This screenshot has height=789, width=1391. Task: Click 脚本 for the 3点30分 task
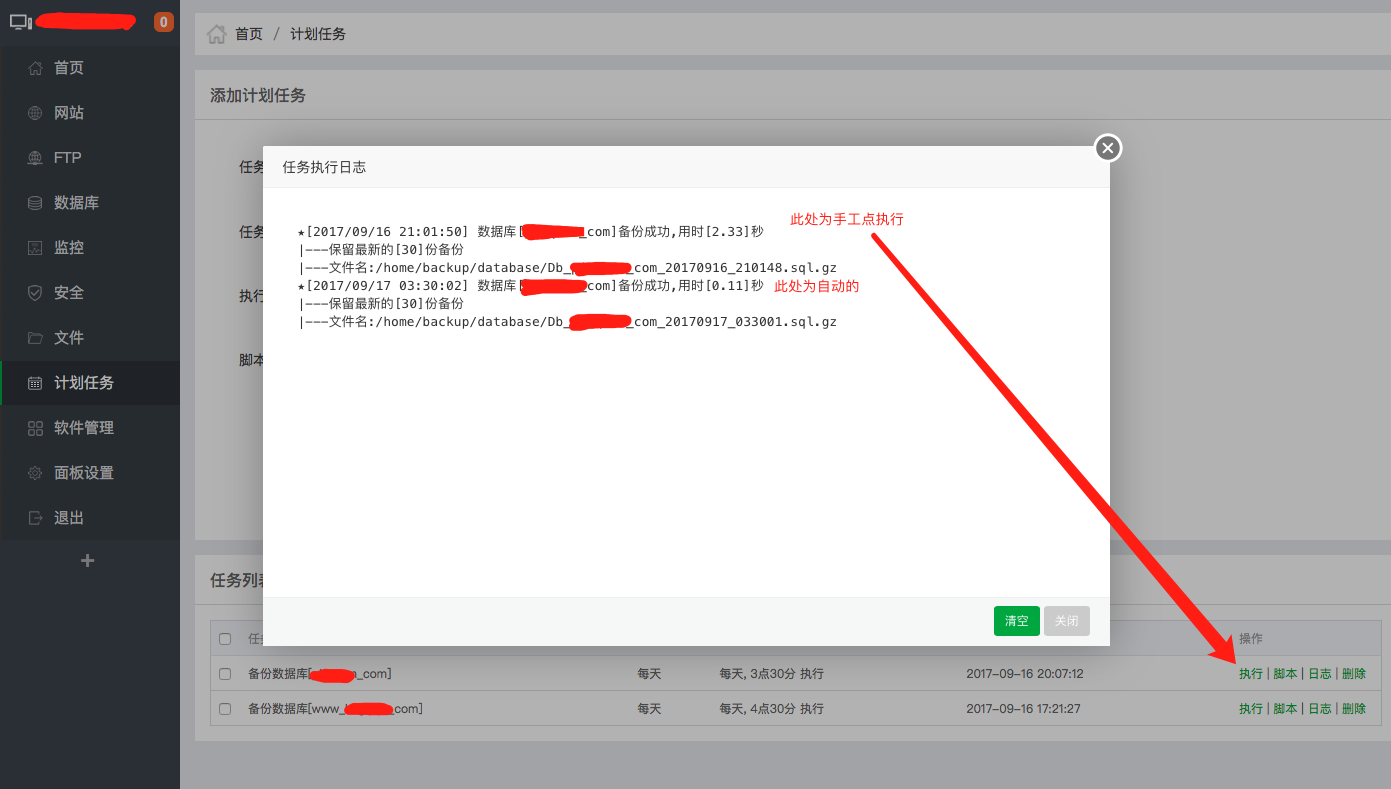tap(1285, 674)
